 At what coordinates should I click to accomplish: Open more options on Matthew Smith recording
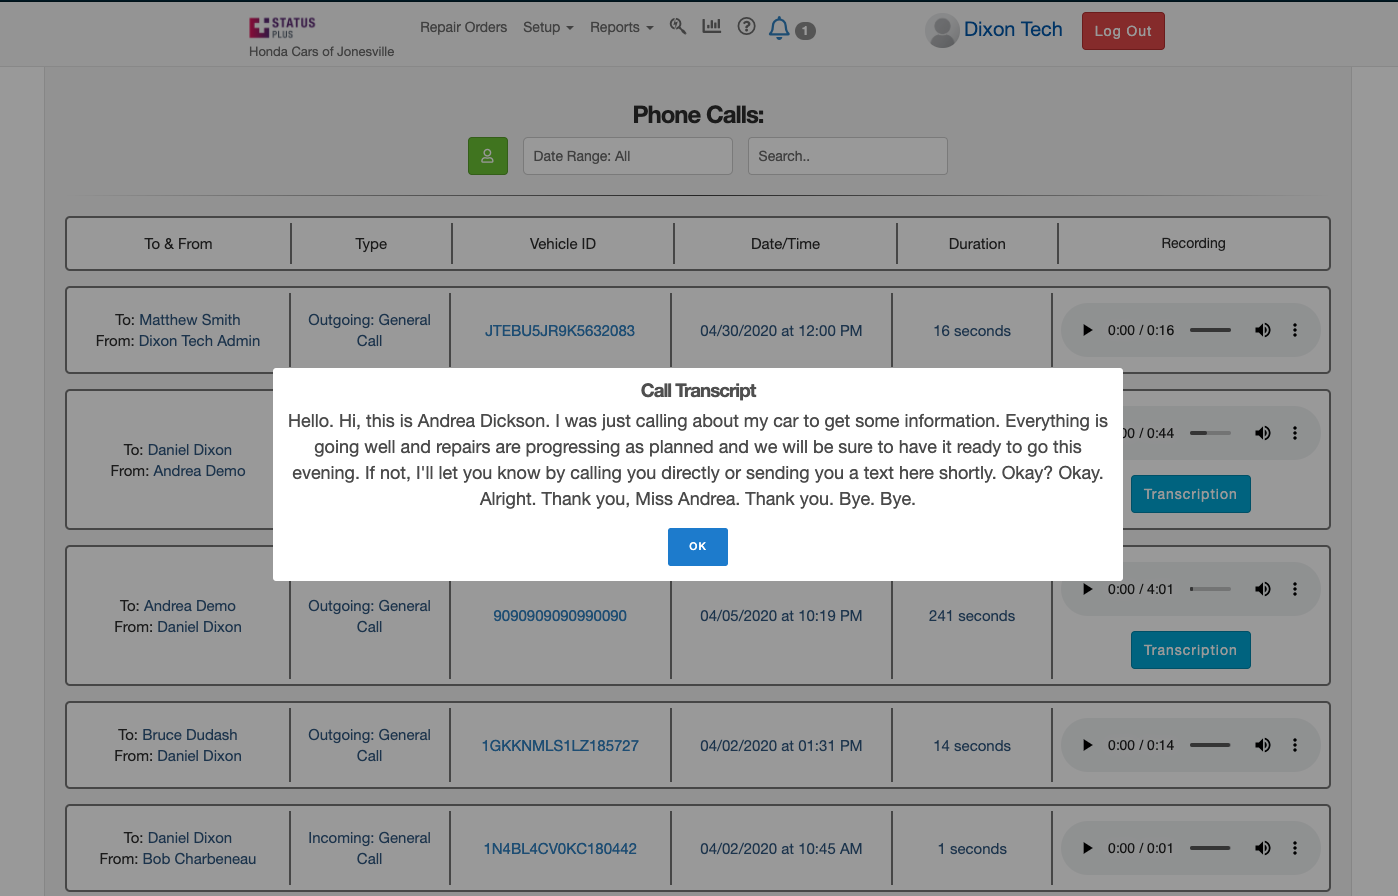(1295, 330)
